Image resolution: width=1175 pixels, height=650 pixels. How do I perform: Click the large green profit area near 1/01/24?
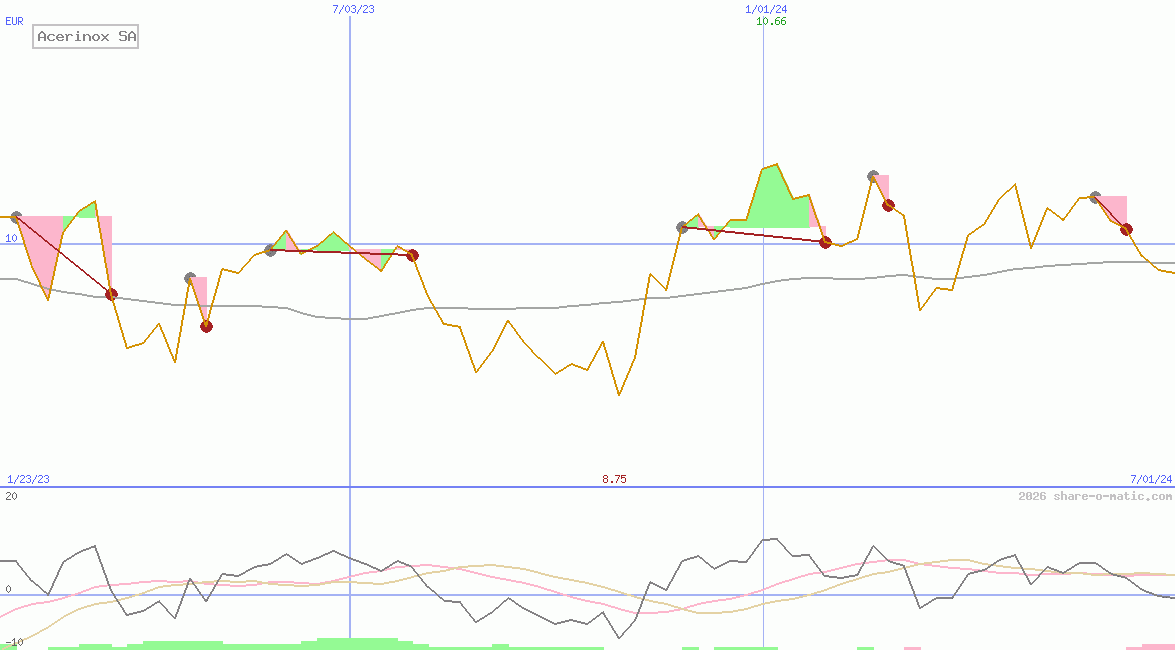pyautogui.click(x=775, y=200)
